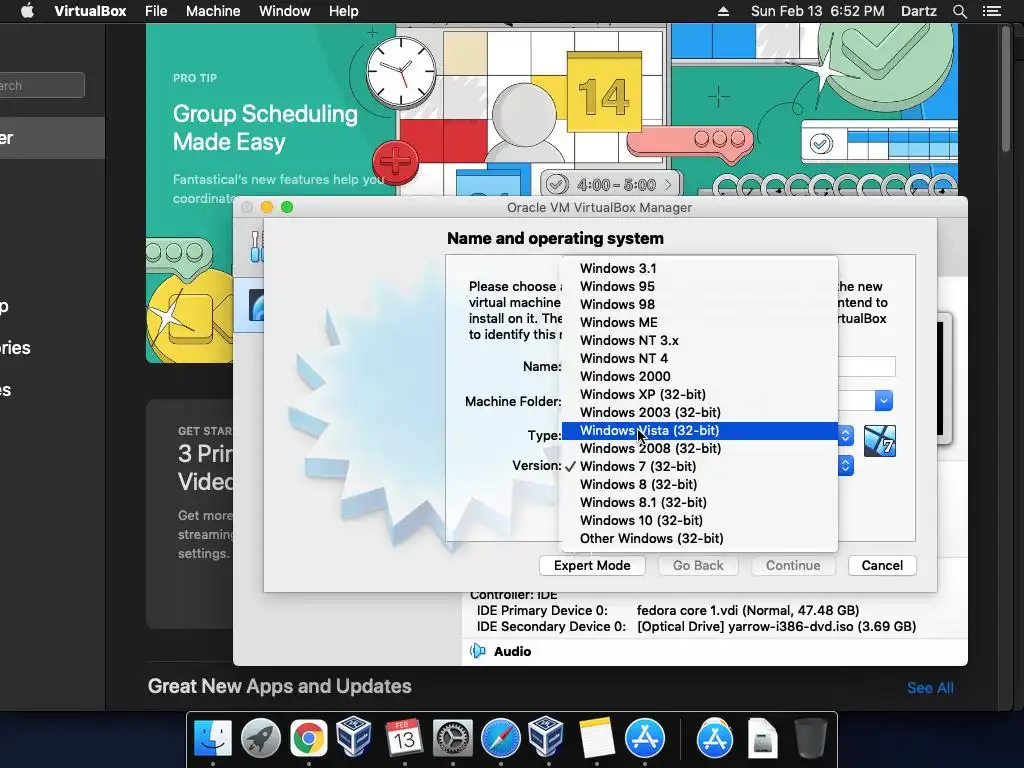Image resolution: width=1024 pixels, height=768 pixels.
Task: Click Group Scheduling Made Easy banner
Action: (x=265, y=128)
